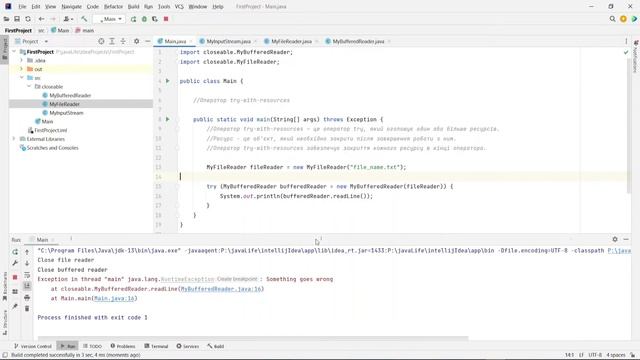Switch to MyInputStream.java editor tab
This screenshot has height=360, width=640.
click(x=228, y=41)
